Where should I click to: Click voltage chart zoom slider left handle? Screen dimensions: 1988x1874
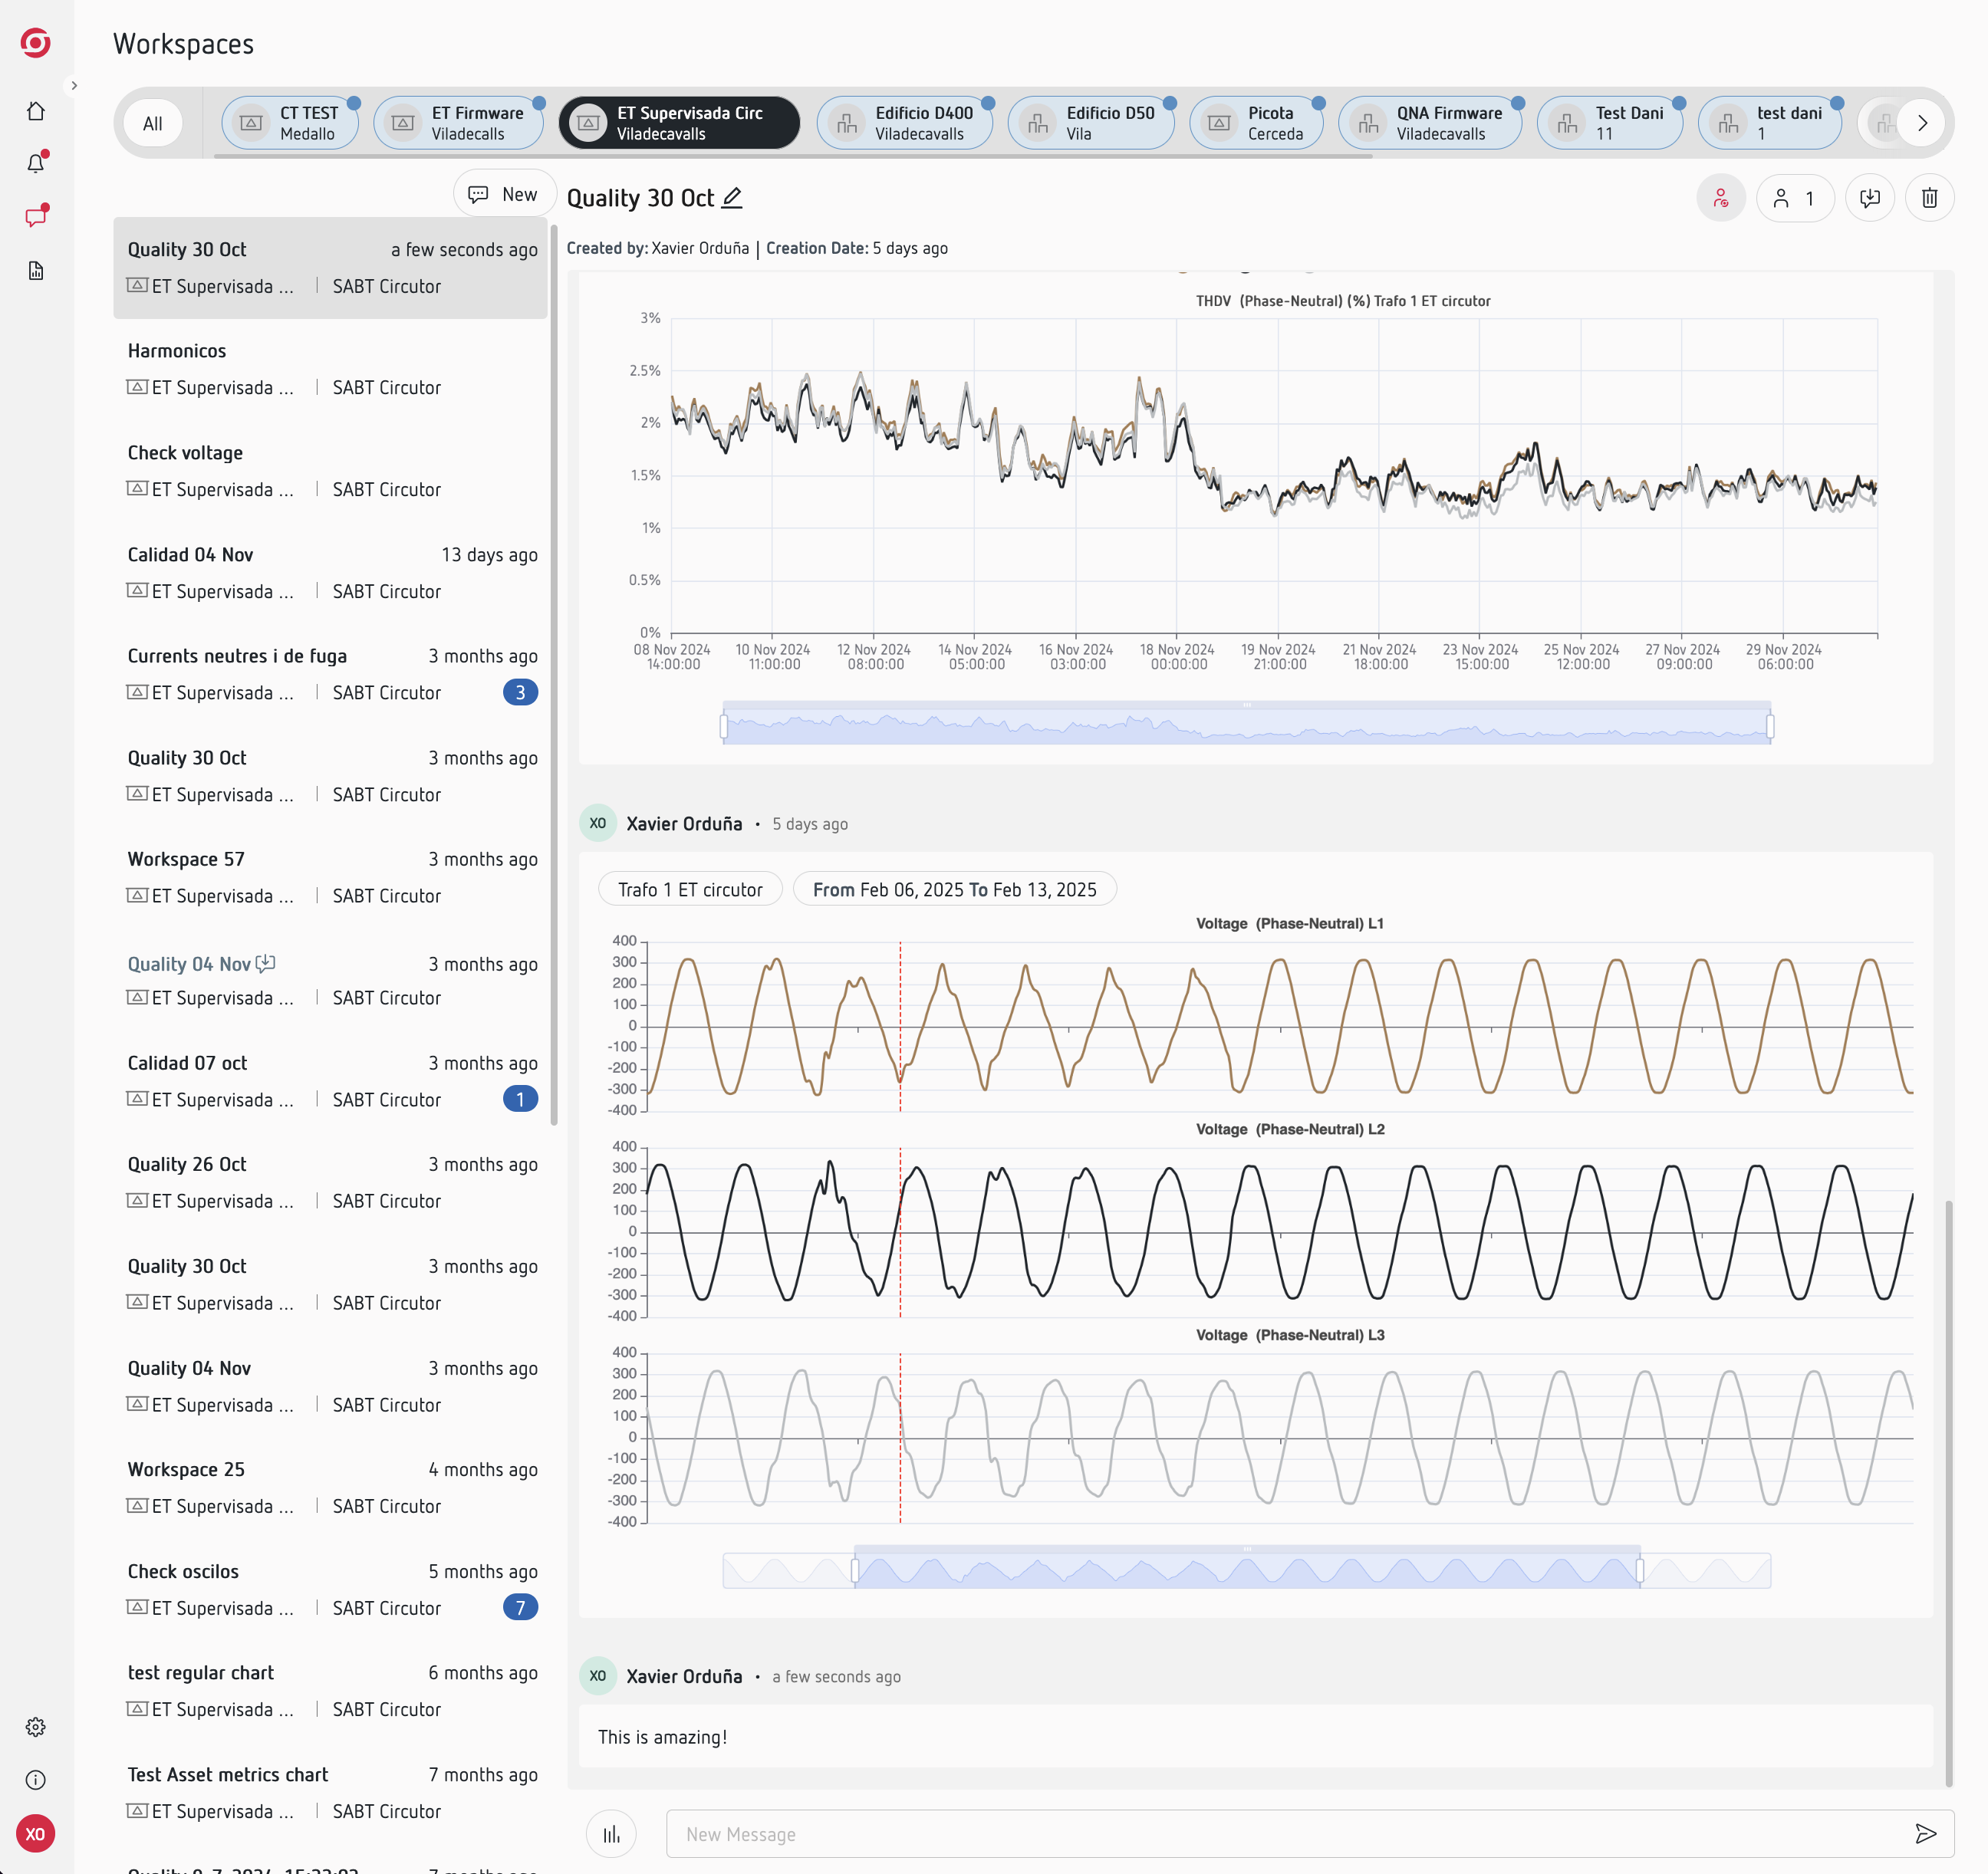[854, 1571]
